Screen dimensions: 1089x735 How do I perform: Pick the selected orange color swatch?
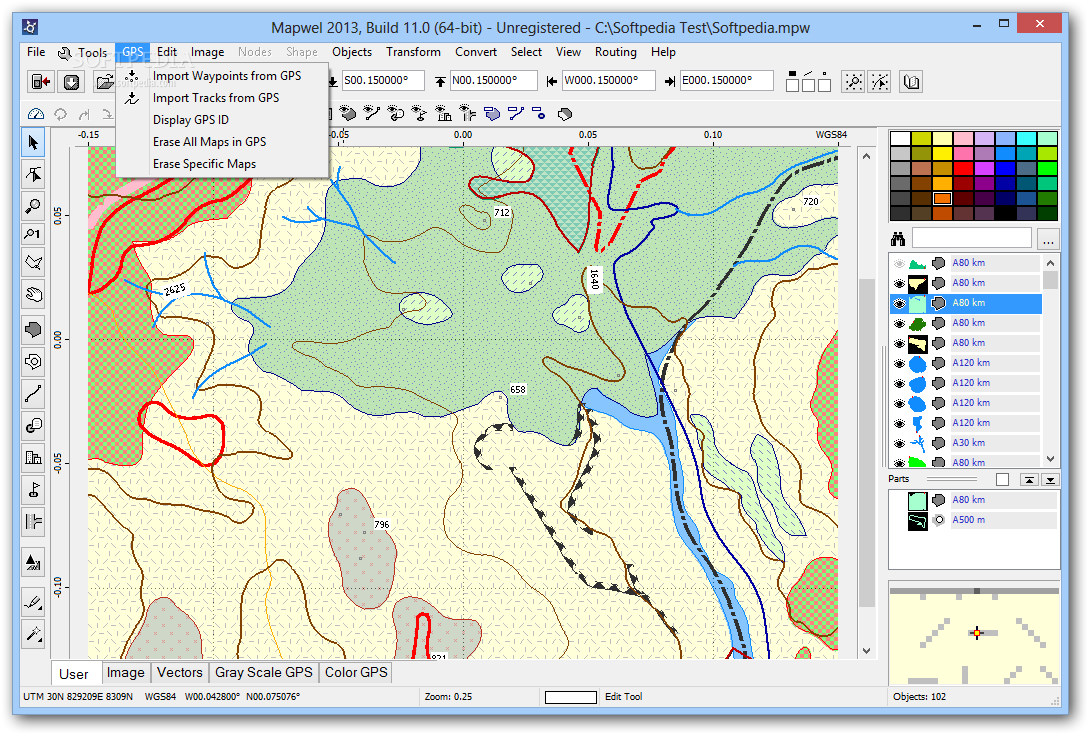point(942,199)
